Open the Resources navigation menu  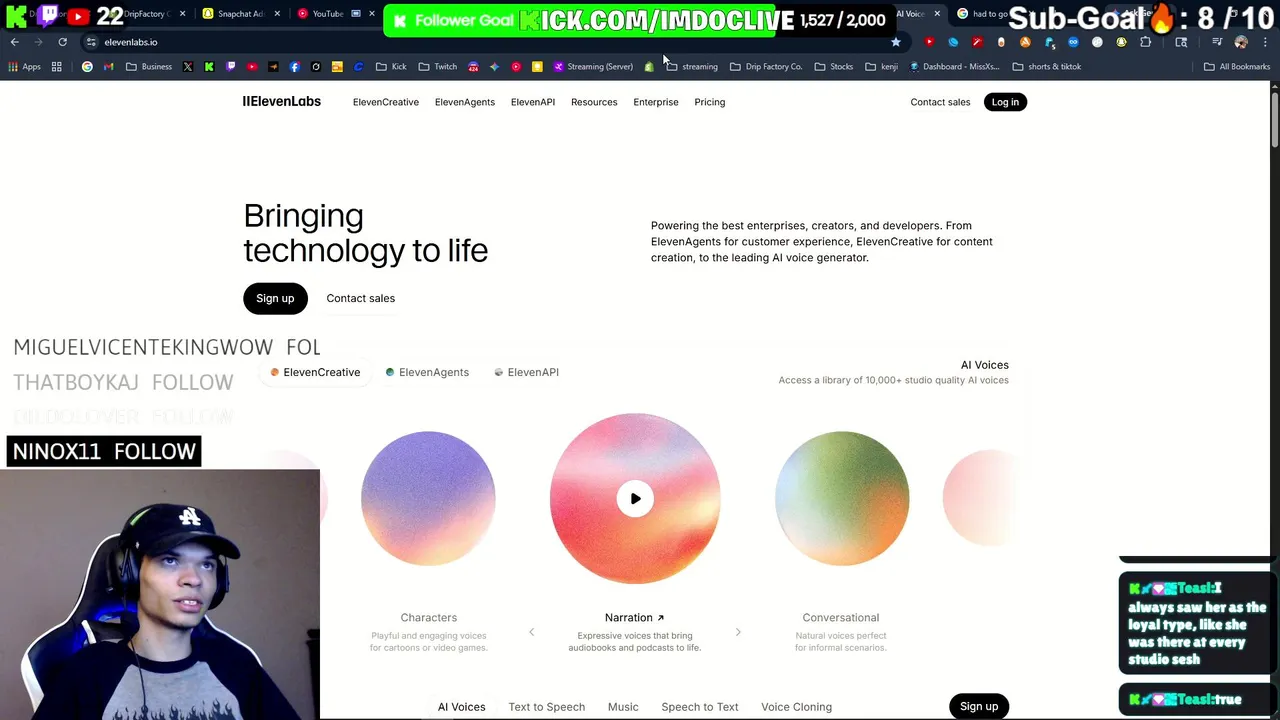coord(594,102)
